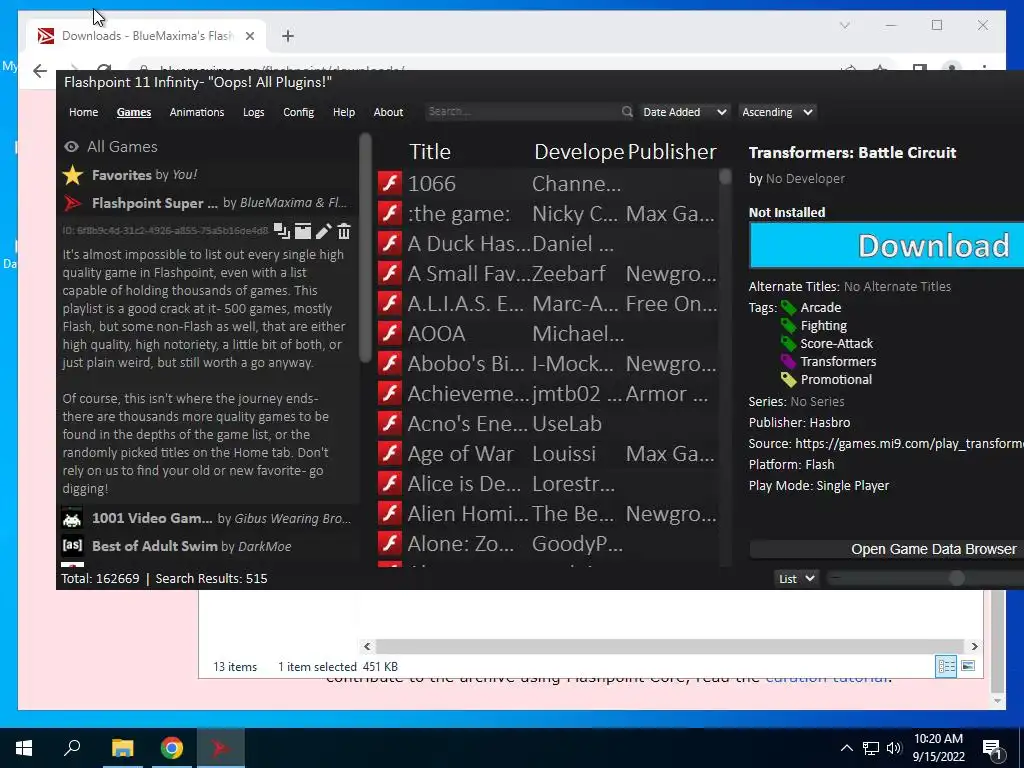
Task: Open the Animations tab
Action: coord(197,112)
